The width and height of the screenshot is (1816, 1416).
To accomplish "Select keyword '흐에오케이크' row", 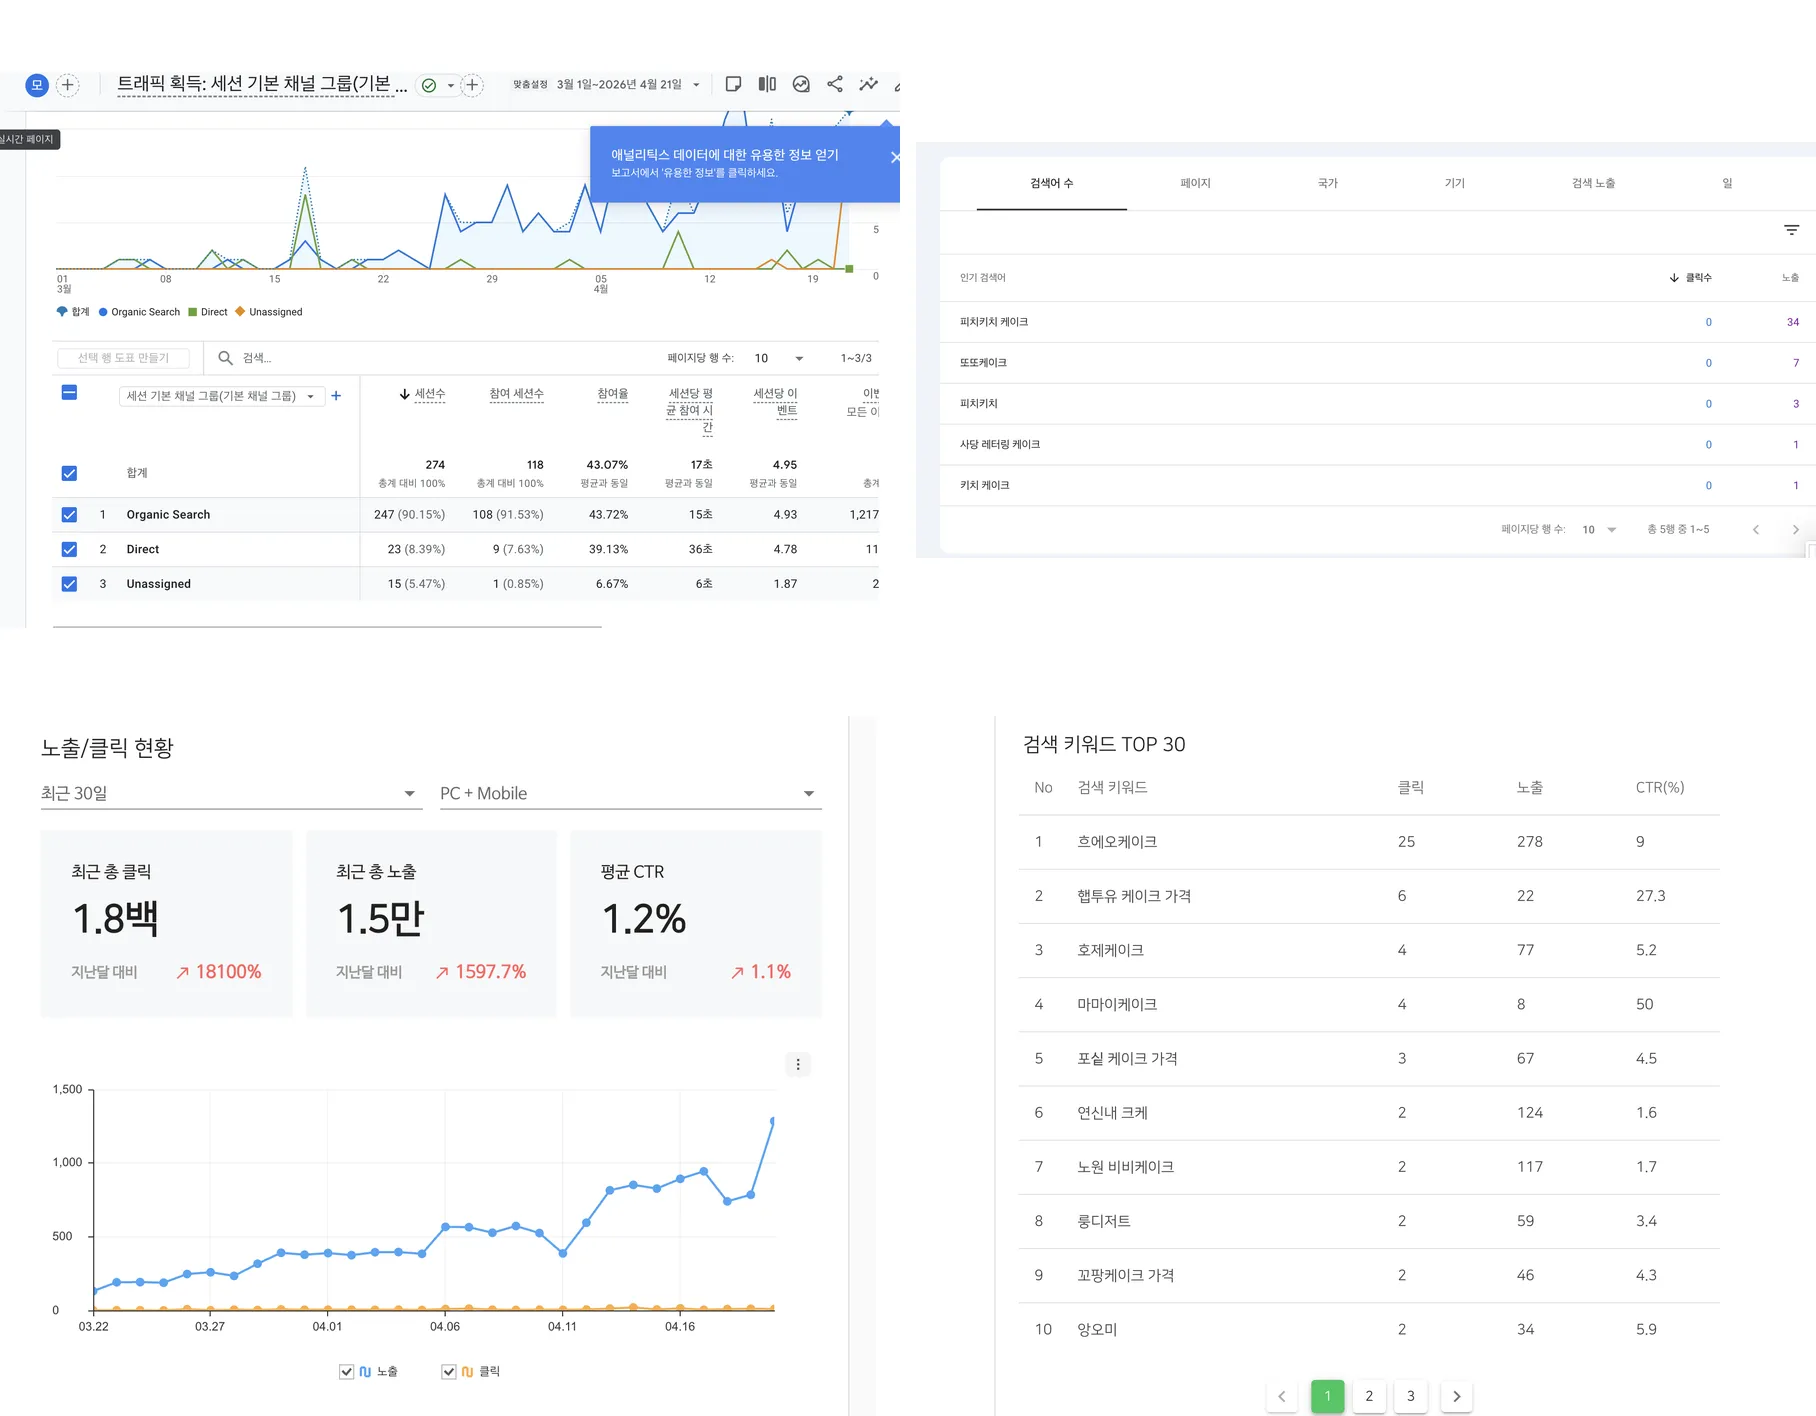I will coord(1369,842).
